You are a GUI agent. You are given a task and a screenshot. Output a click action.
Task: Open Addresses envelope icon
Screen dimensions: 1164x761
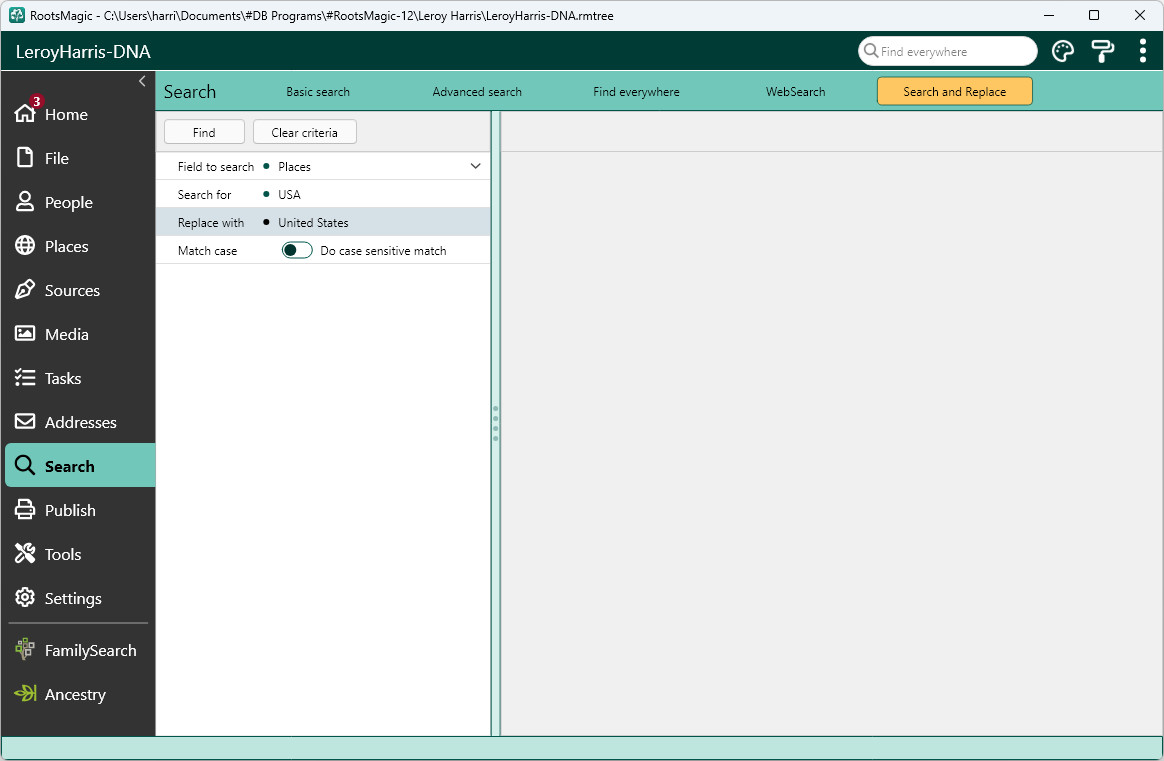(x=25, y=422)
